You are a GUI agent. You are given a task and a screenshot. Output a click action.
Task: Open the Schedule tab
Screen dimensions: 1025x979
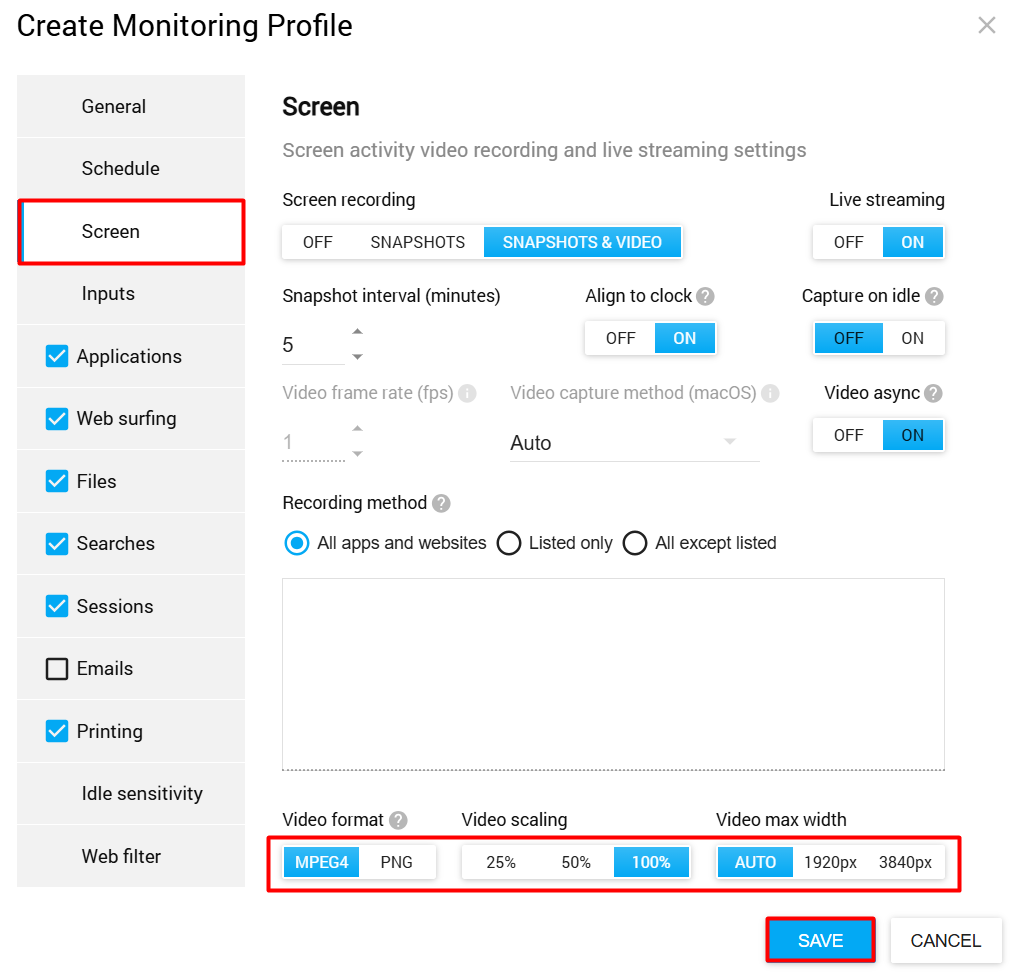[121, 169]
